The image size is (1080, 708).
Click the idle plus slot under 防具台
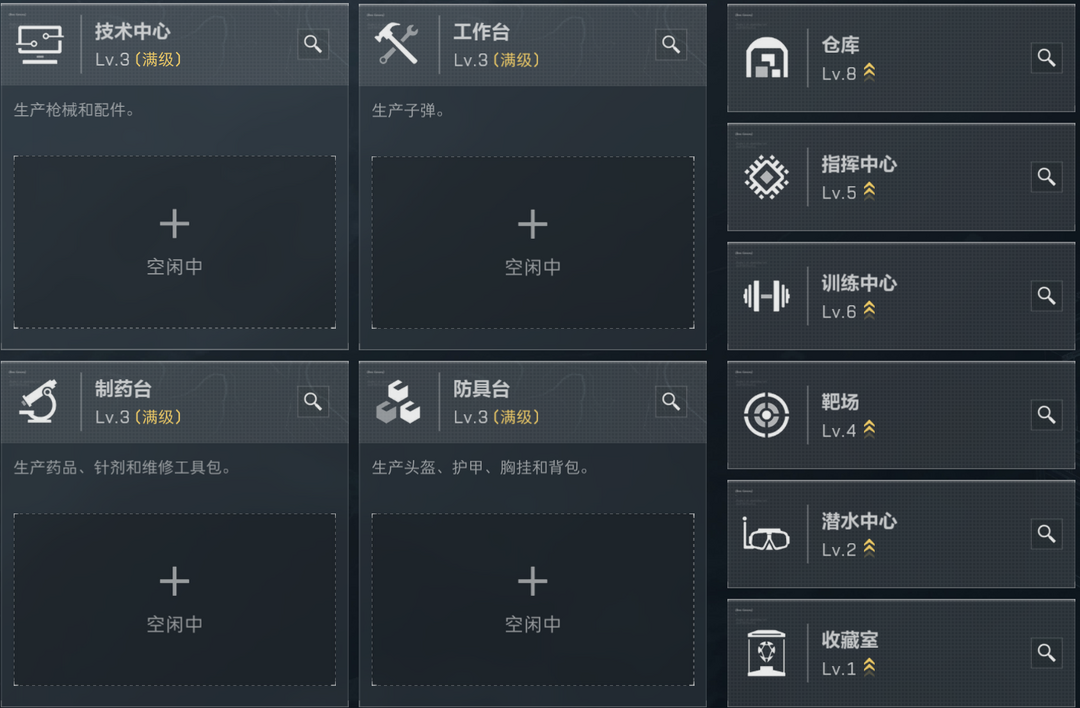pos(533,600)
